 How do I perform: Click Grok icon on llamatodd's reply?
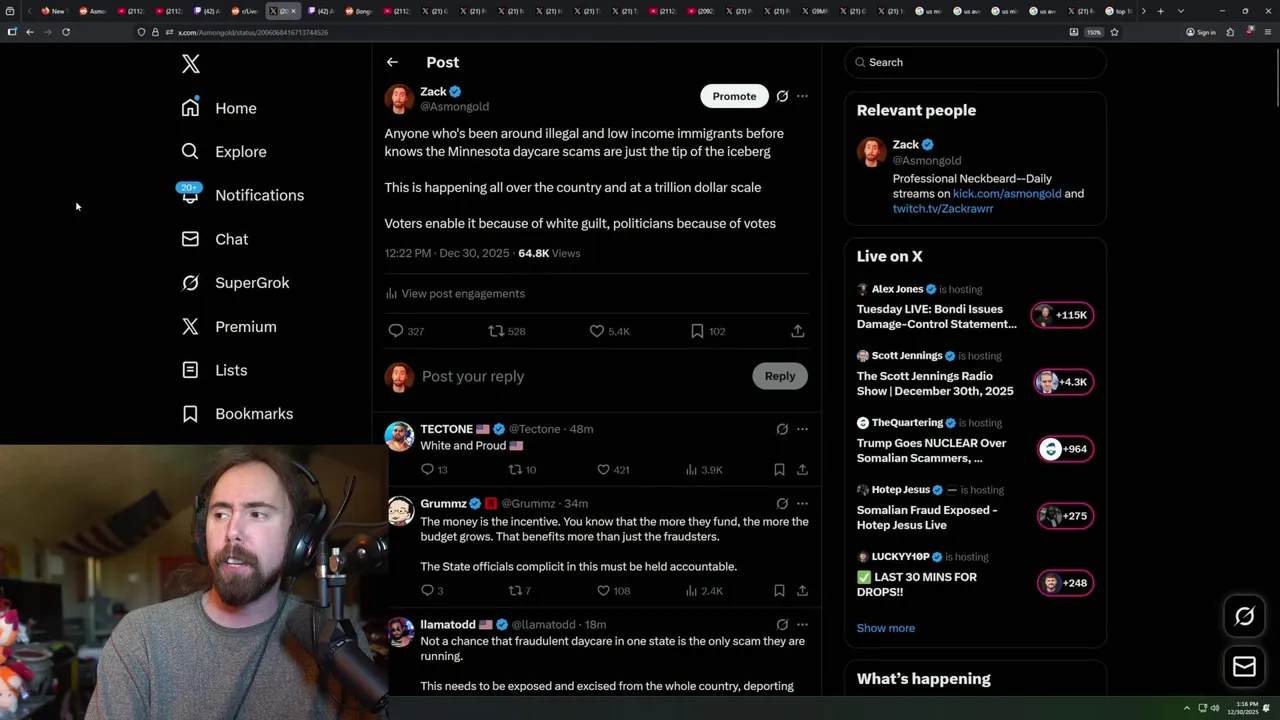pos(782,625)
